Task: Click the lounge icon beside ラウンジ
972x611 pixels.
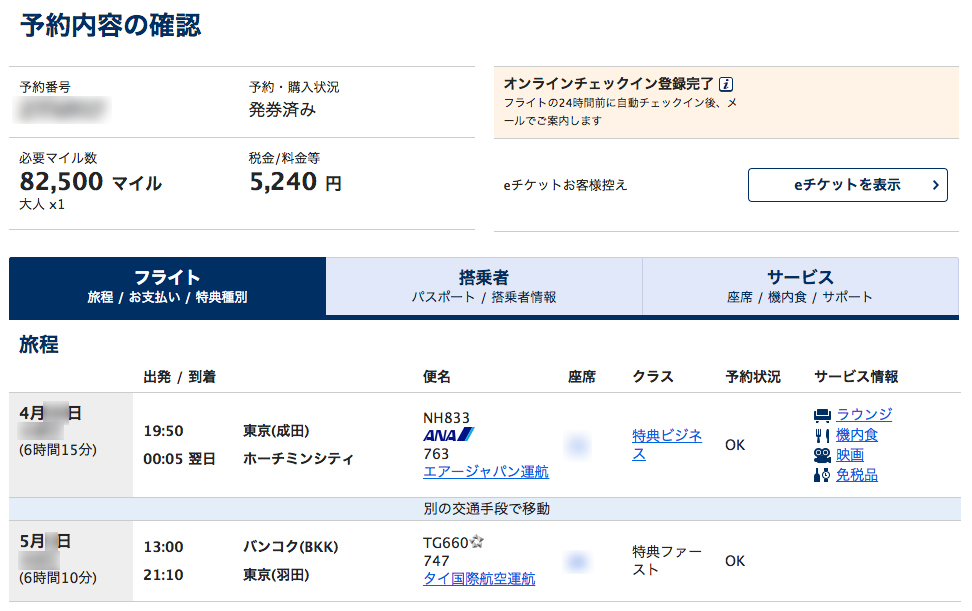Action: (823, 414)
